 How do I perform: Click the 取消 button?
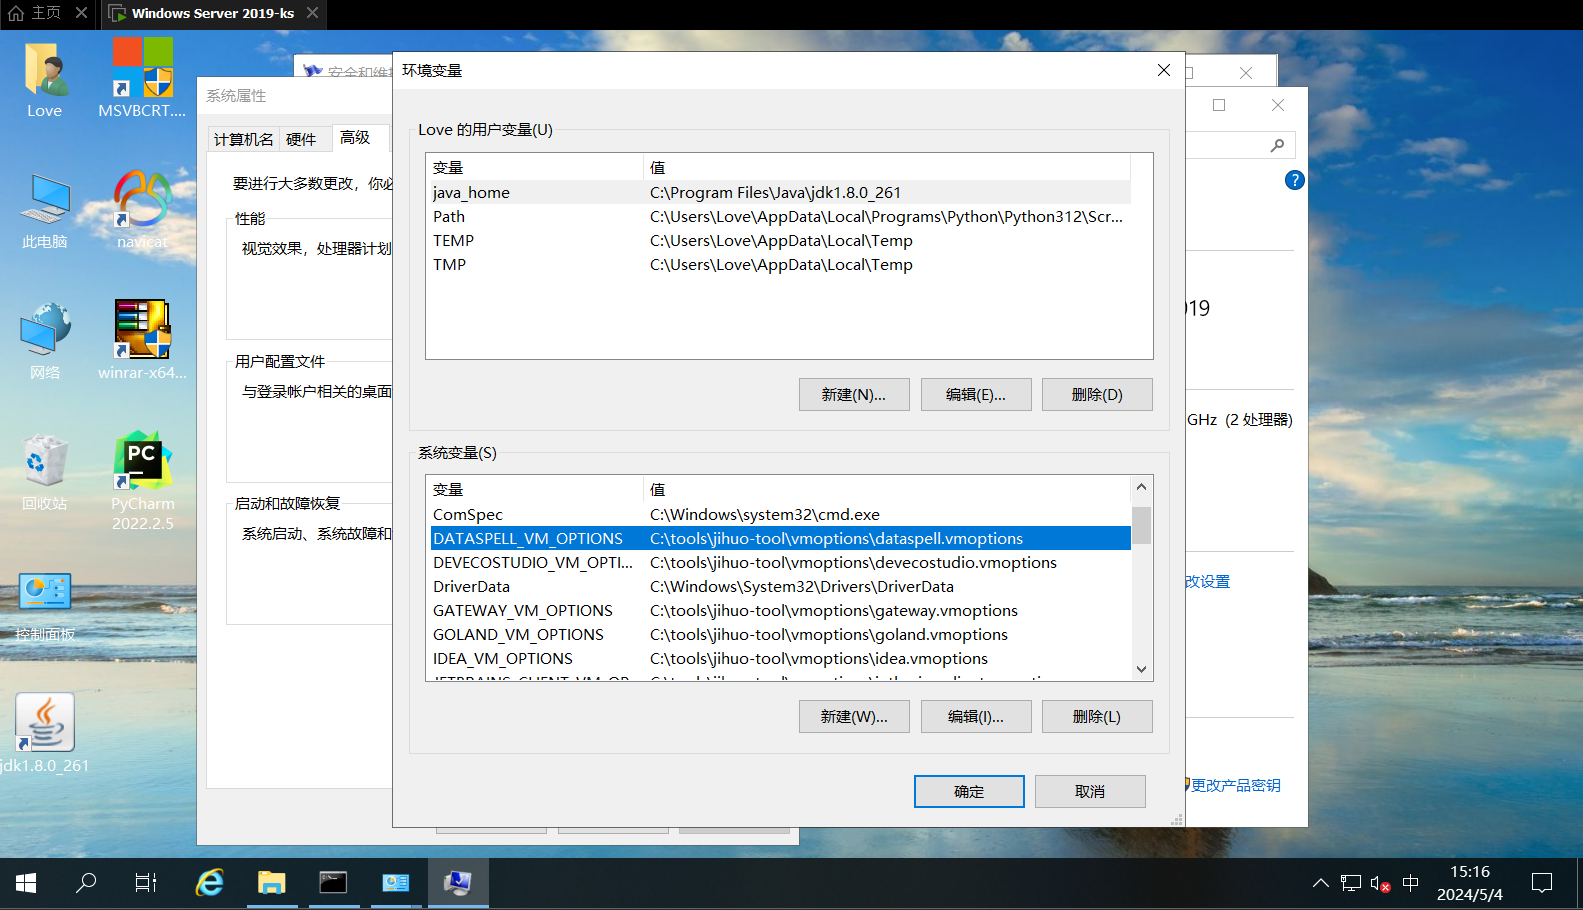pyautogui.click(x=1090, y=791)
